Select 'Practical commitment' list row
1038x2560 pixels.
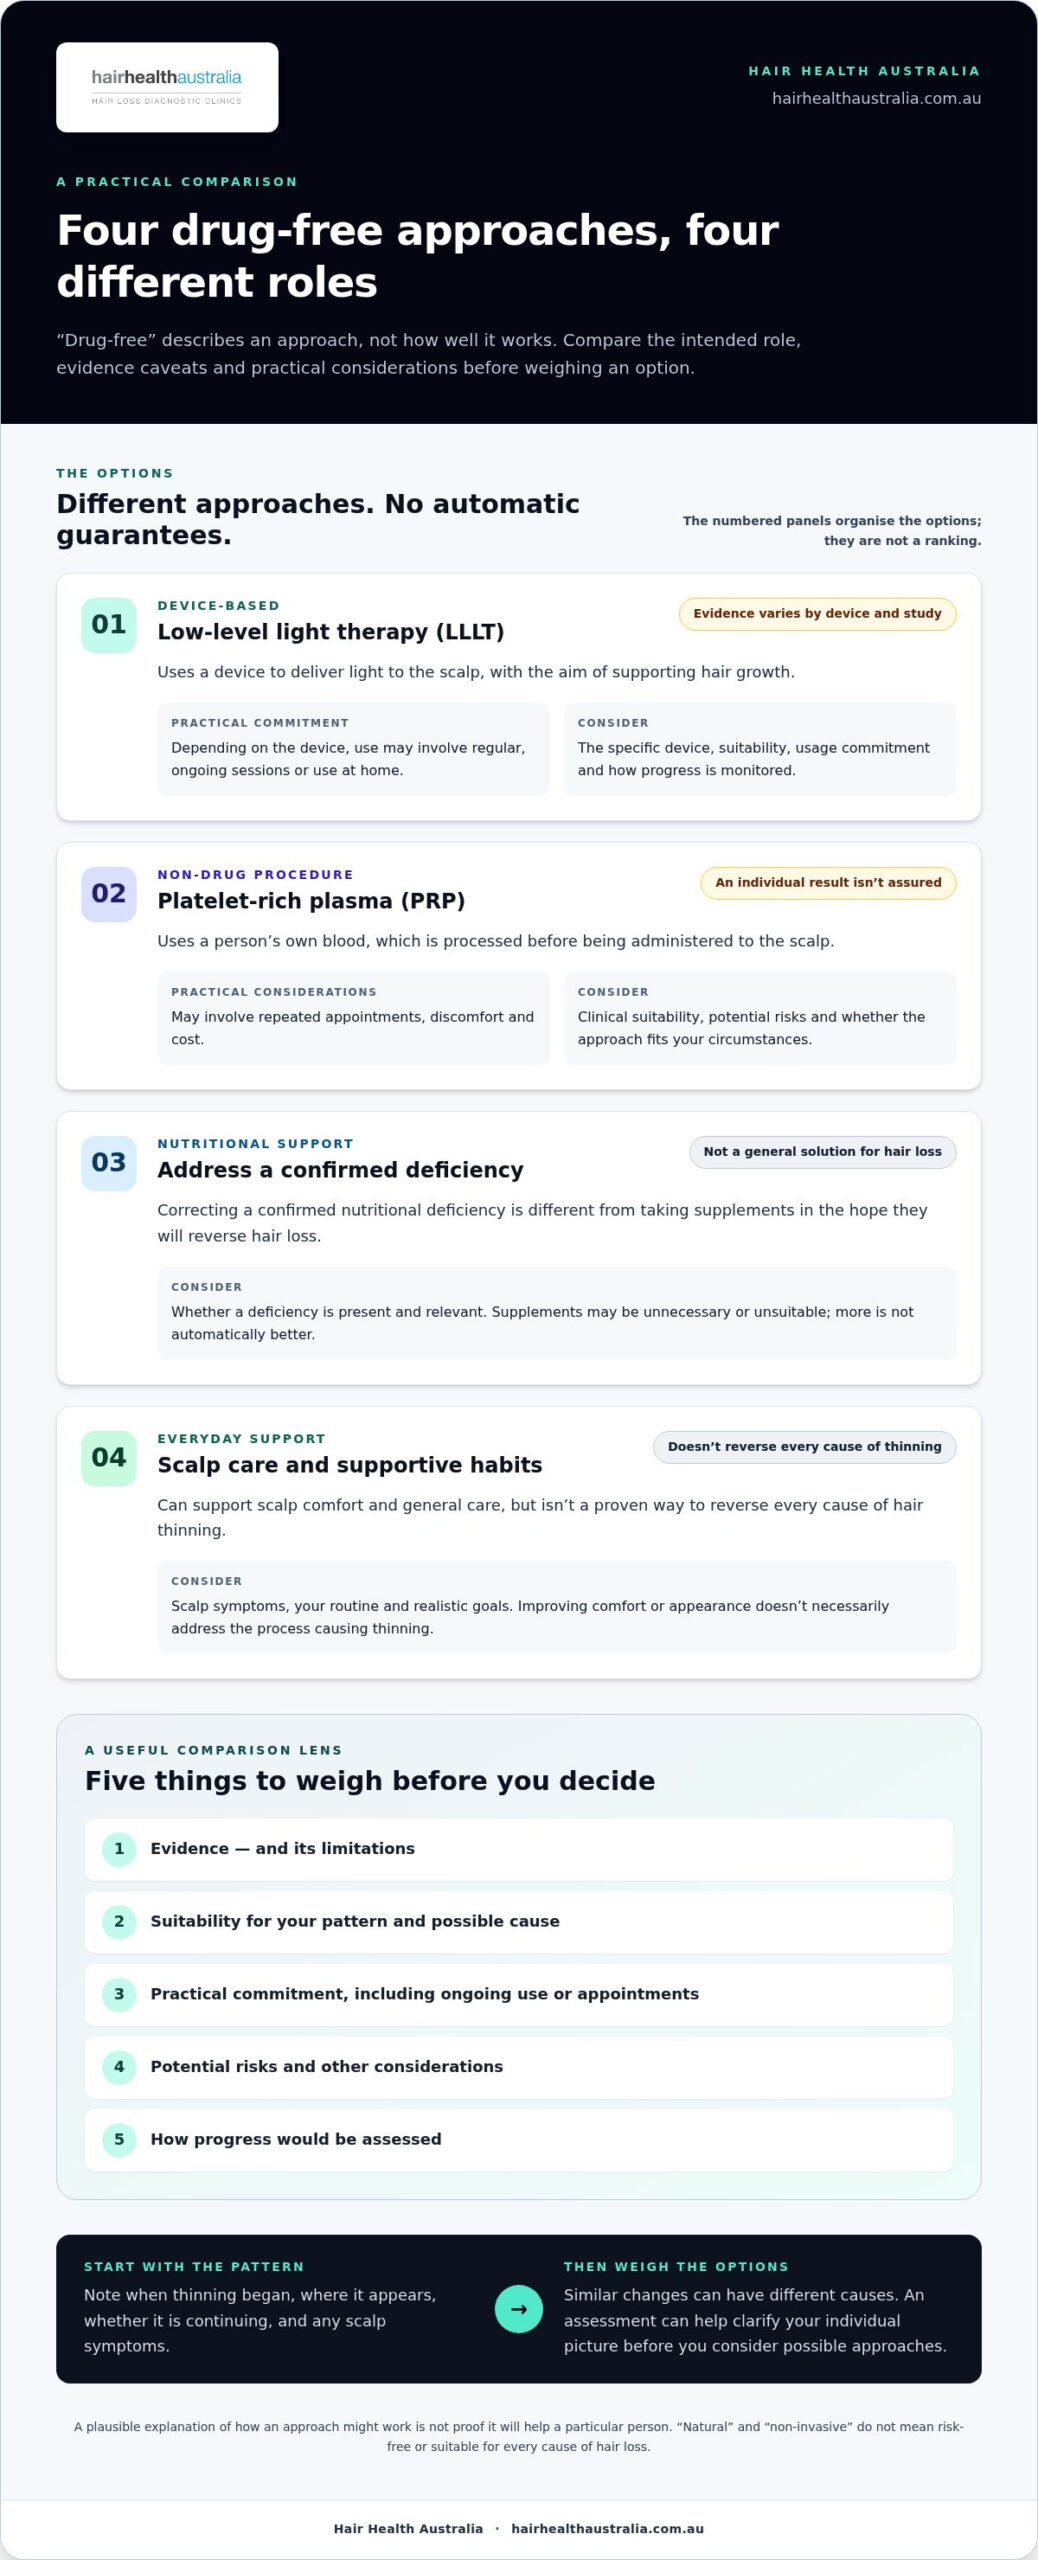coord(519,1994)
